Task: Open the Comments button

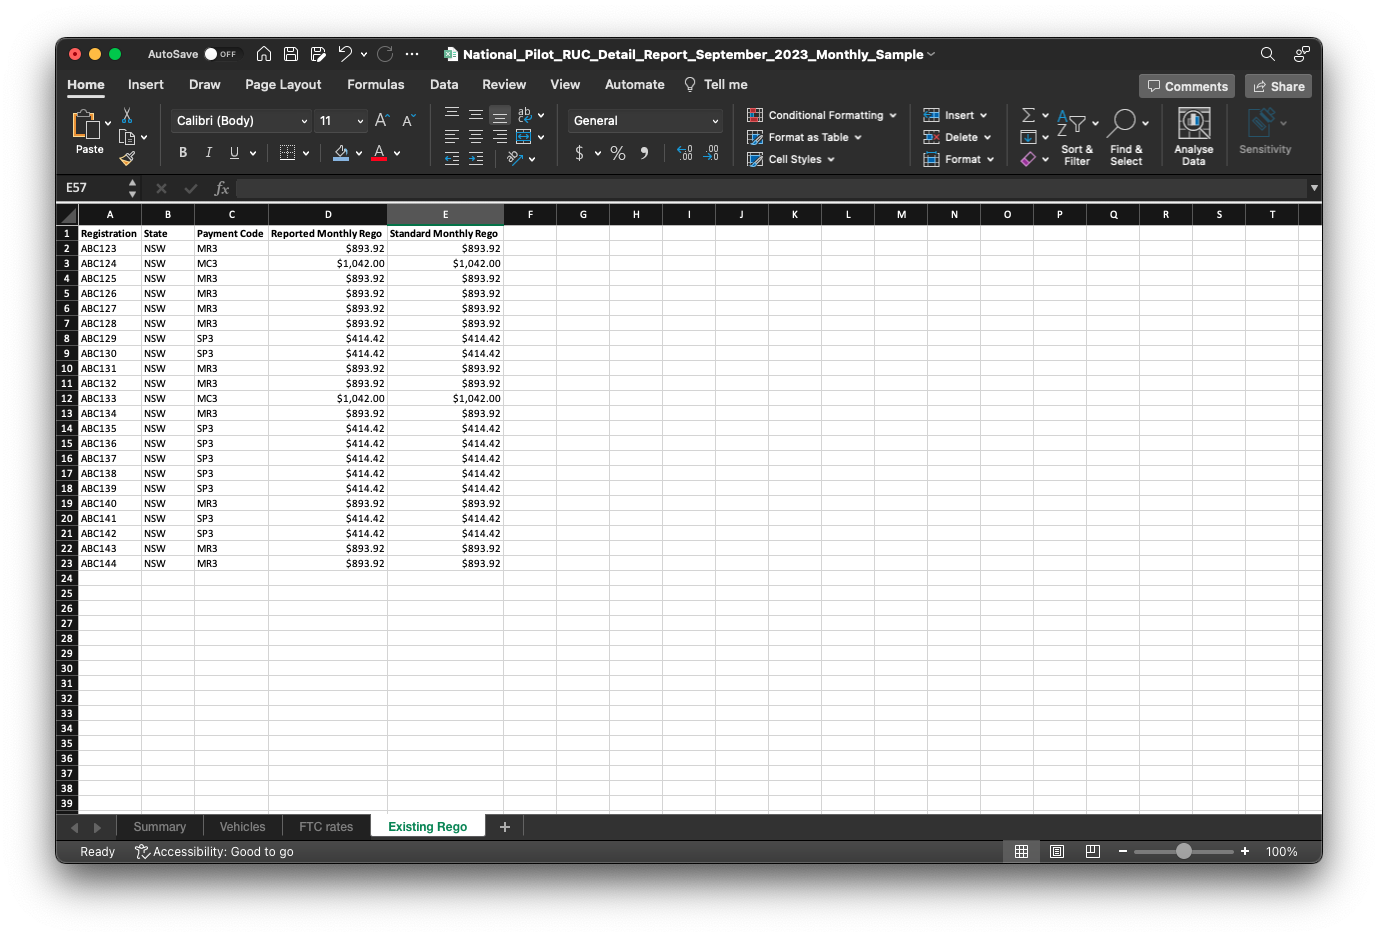Action: click(x=1186, y=86)
